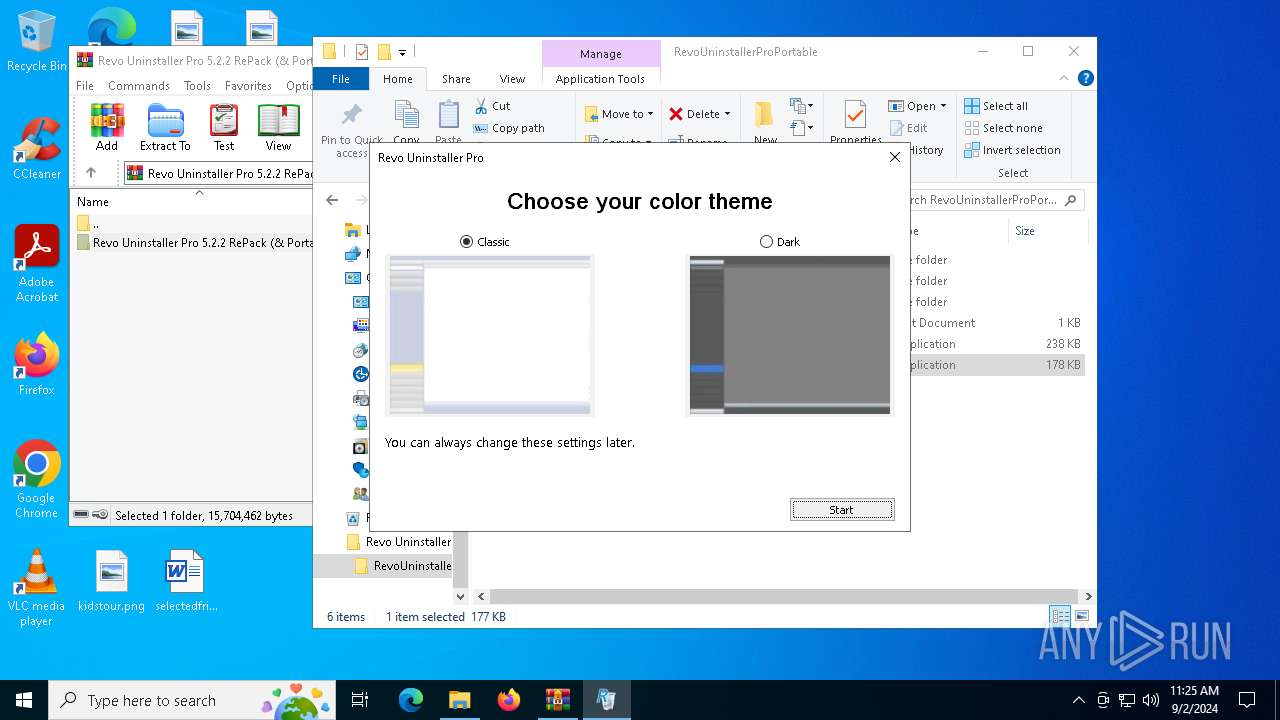1280x720 pixels.
Task: Click Select none in the ribbon
Action: 1003,128
